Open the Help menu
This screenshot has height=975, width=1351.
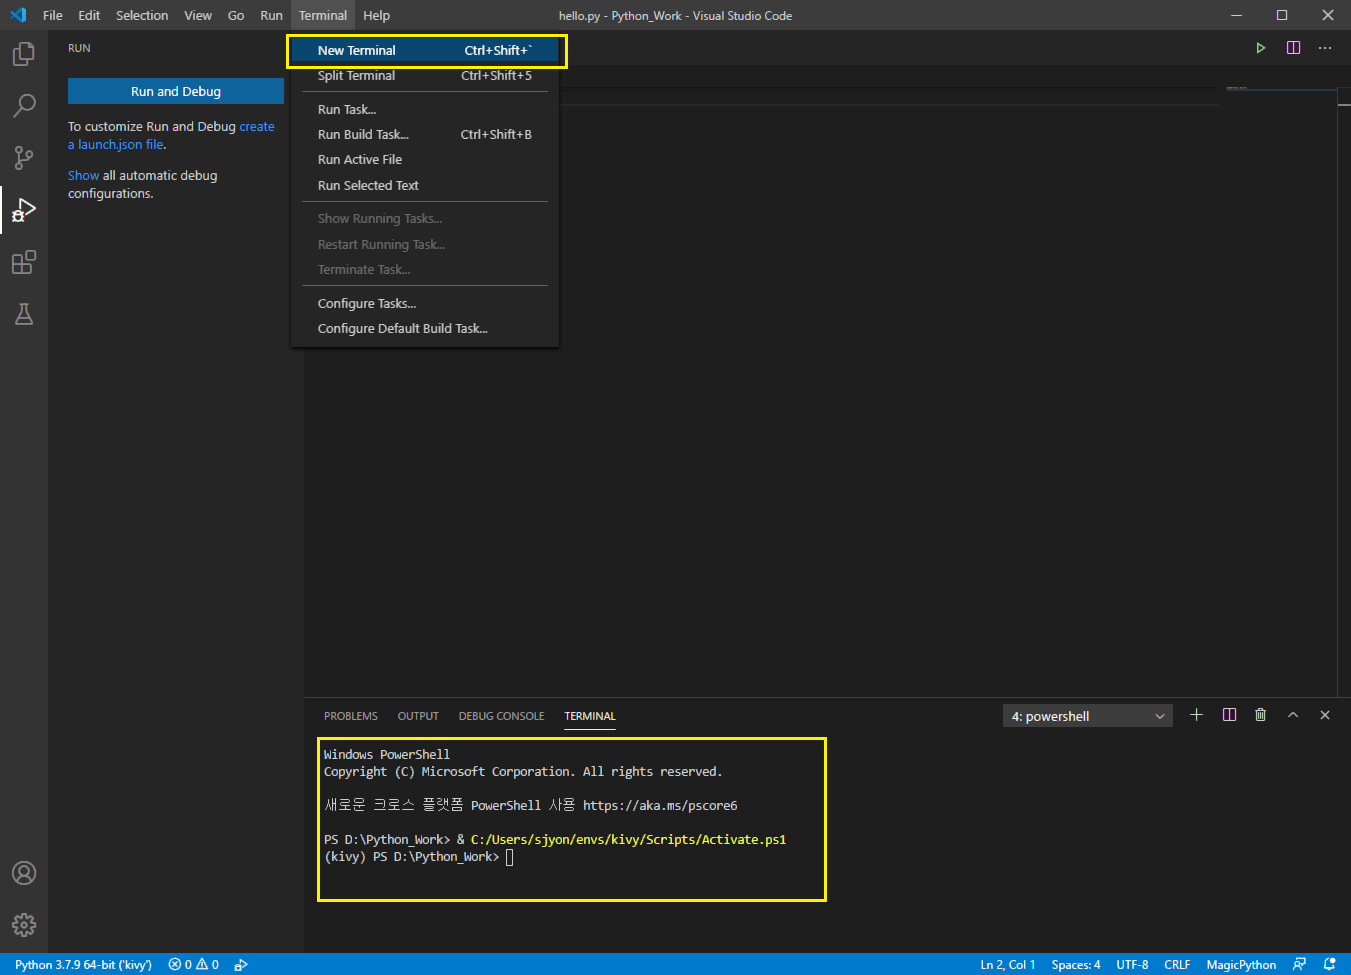pyautogui.click(x=376, y=15)
